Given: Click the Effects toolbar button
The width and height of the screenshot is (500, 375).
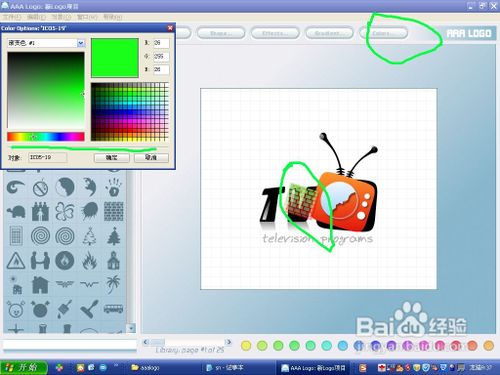Looking at the screenshot, I should (275, 33).
